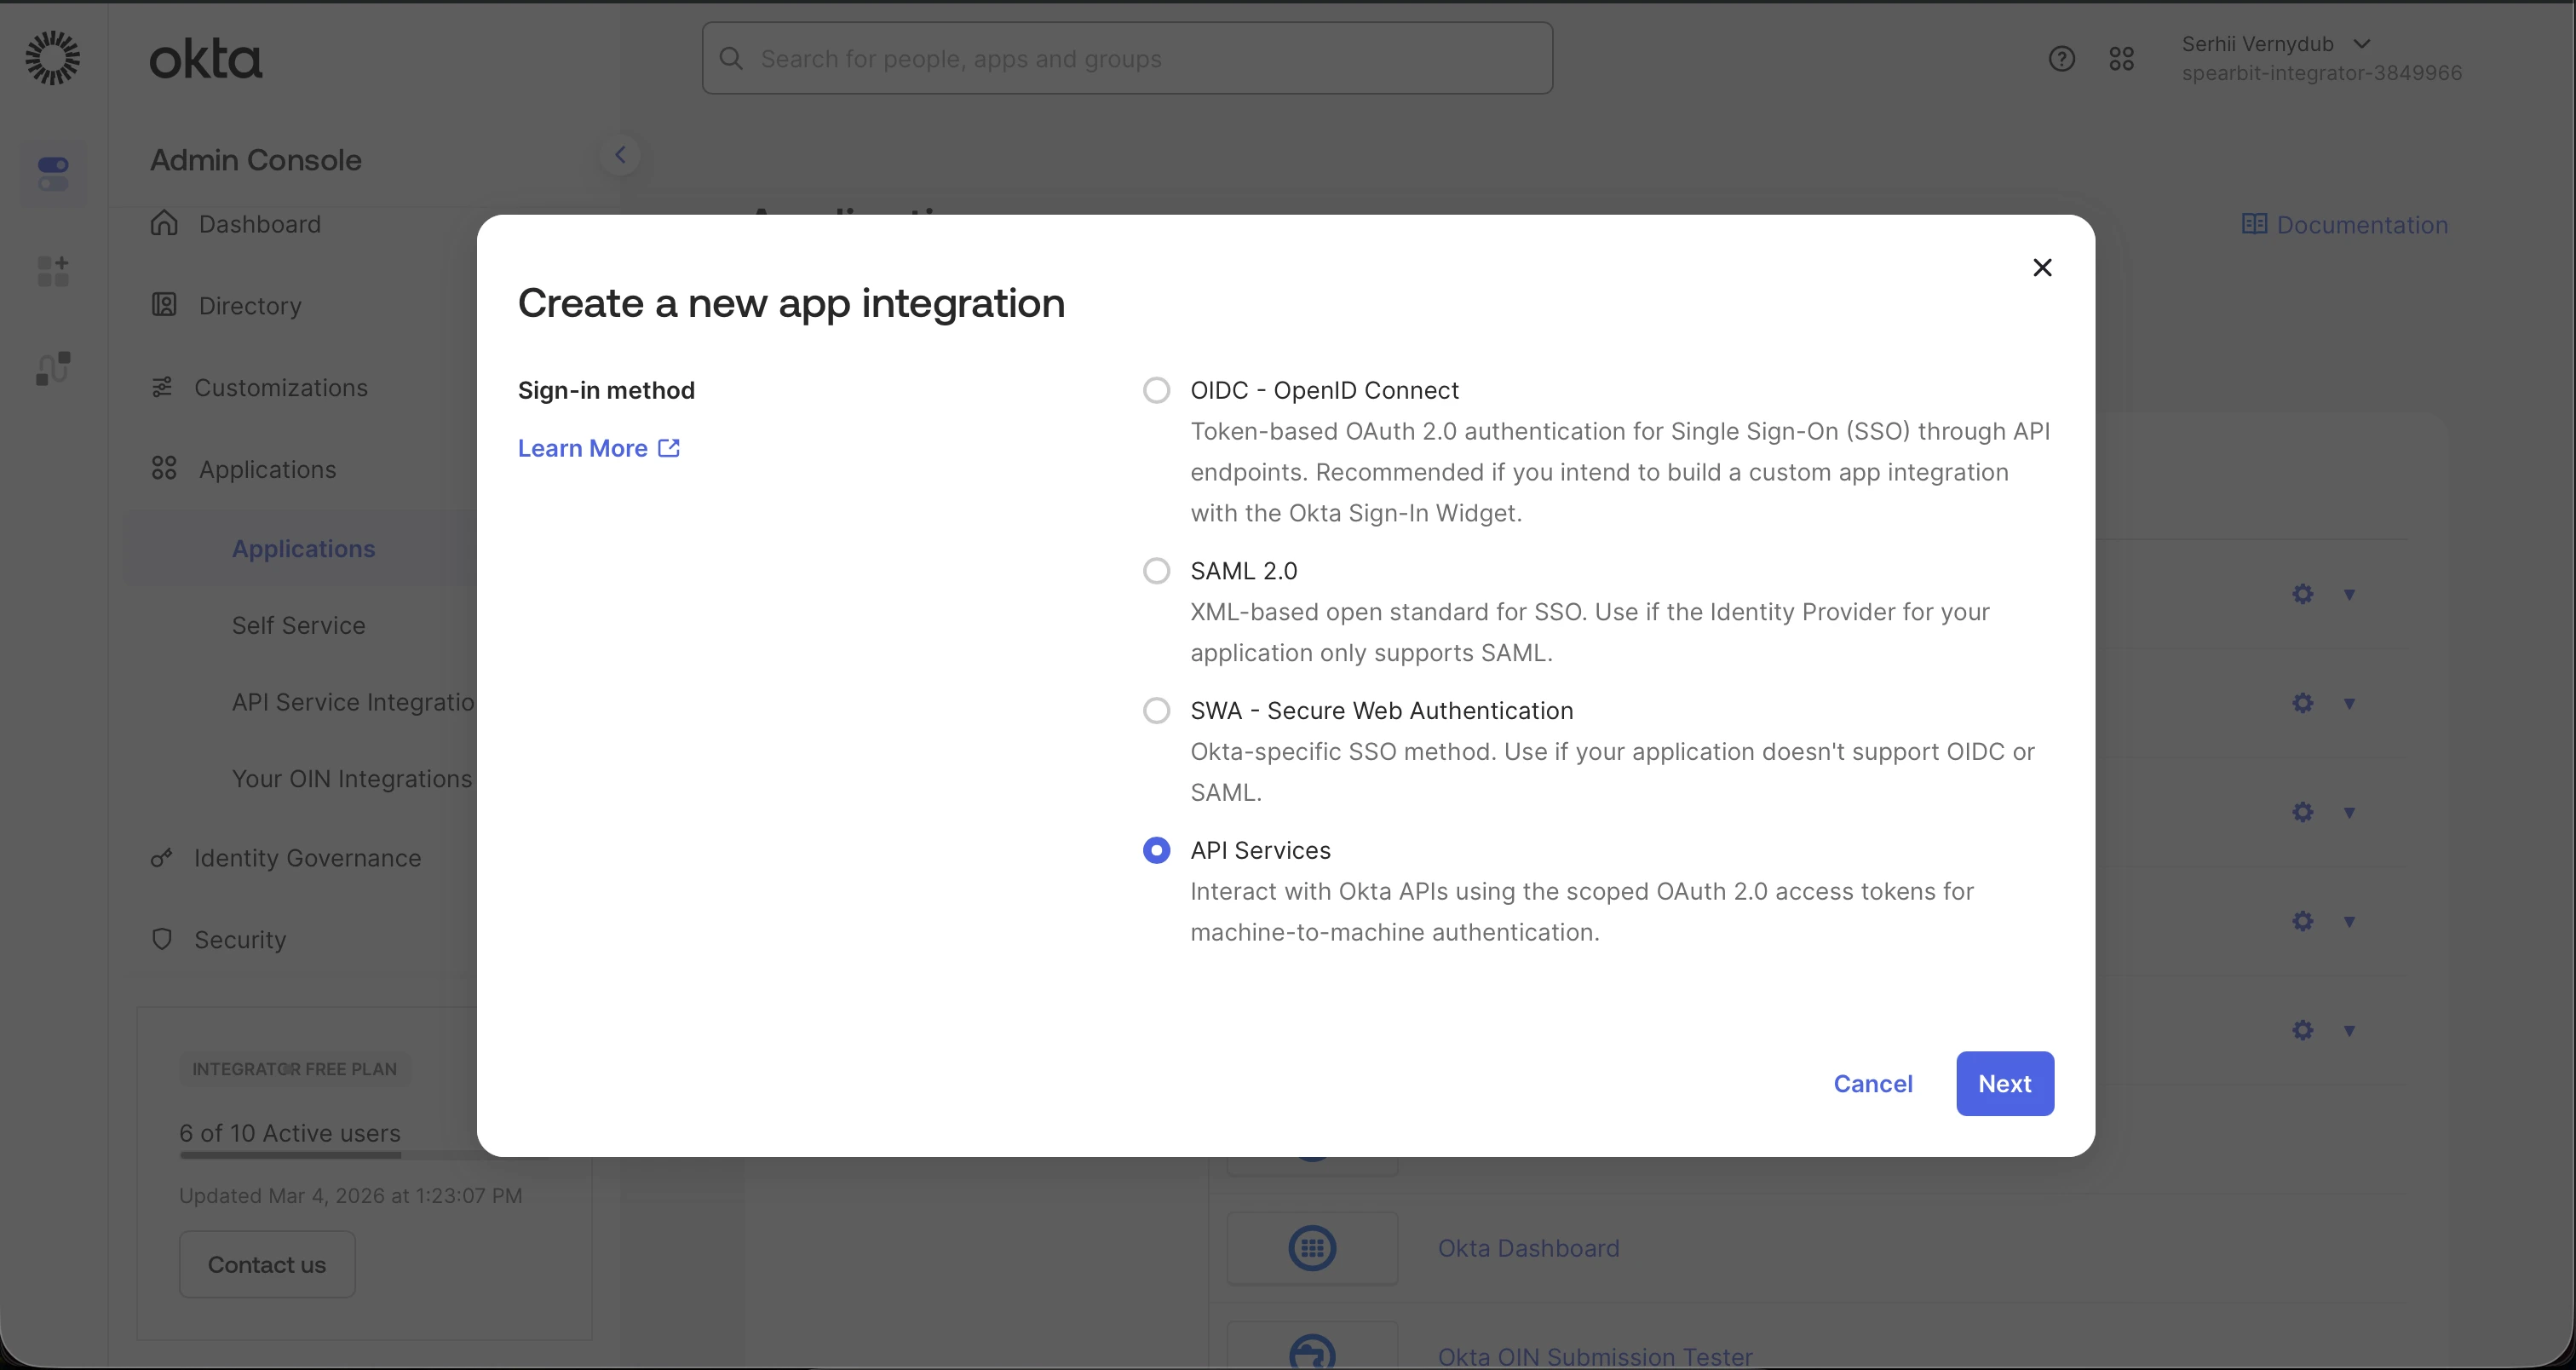Open Self Service menu item
The height and width of the screenshot is (1370, 2576).
(298, 625)
